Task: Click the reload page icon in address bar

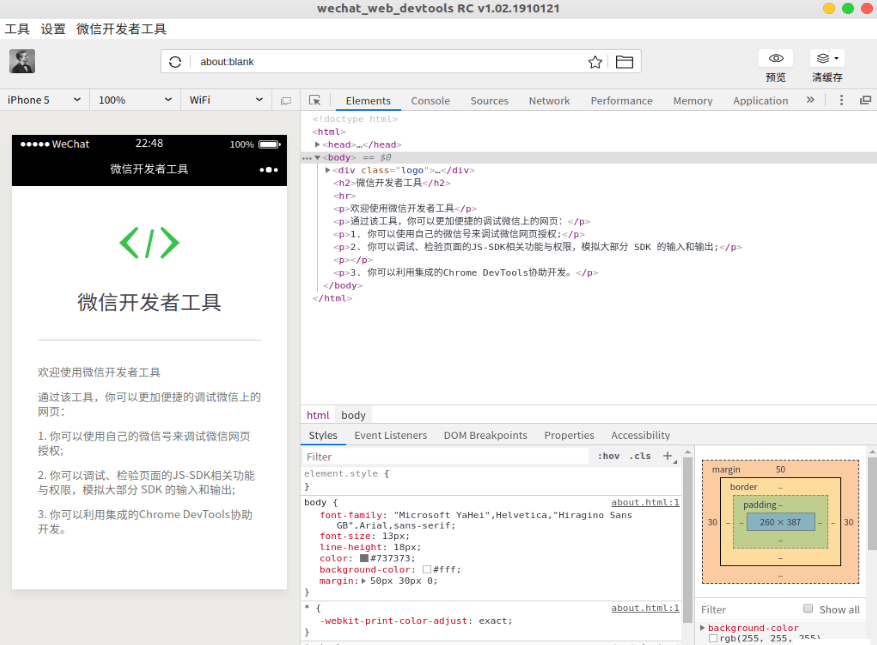Action: pos(175,62)
